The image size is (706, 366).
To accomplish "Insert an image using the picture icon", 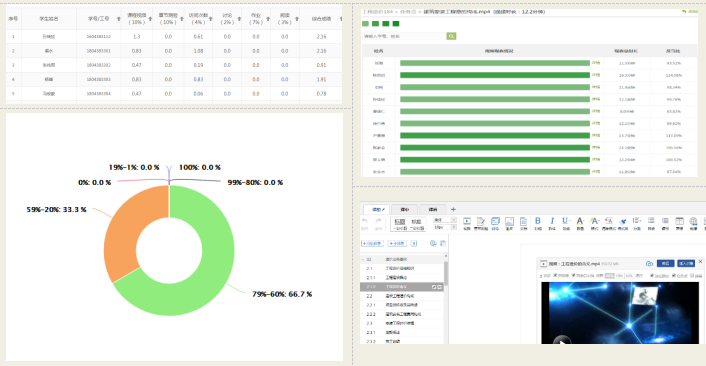I will point(509,221).
